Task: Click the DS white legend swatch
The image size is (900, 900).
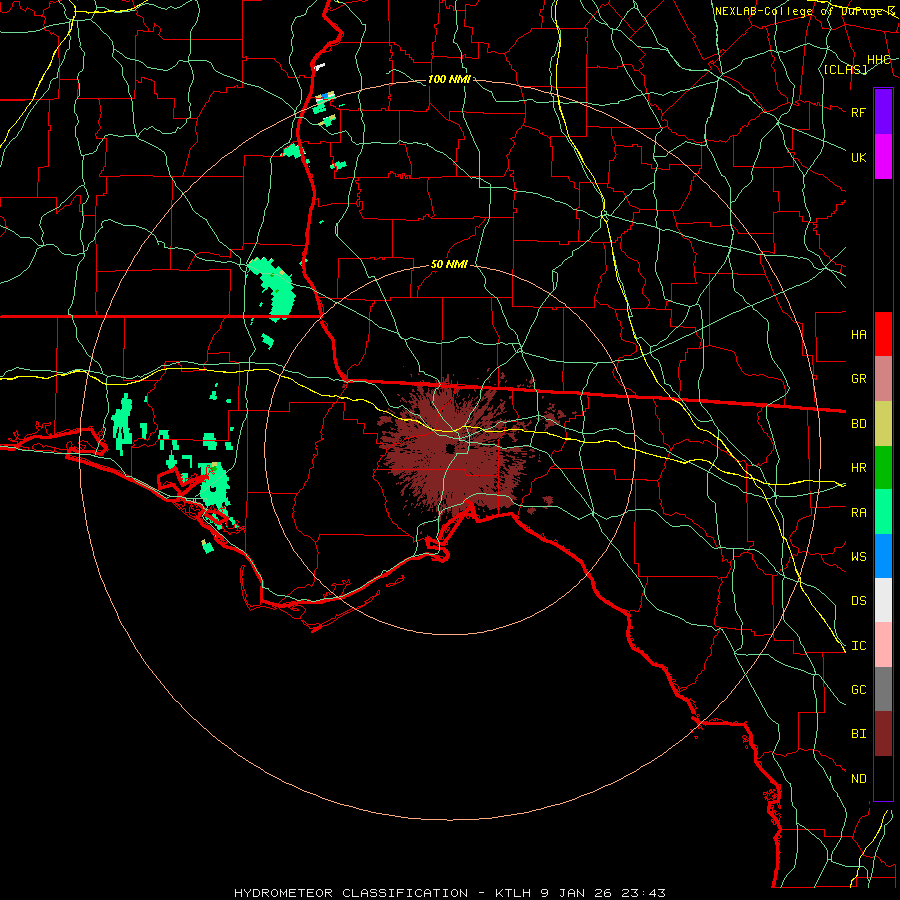Action: [883, 600]
